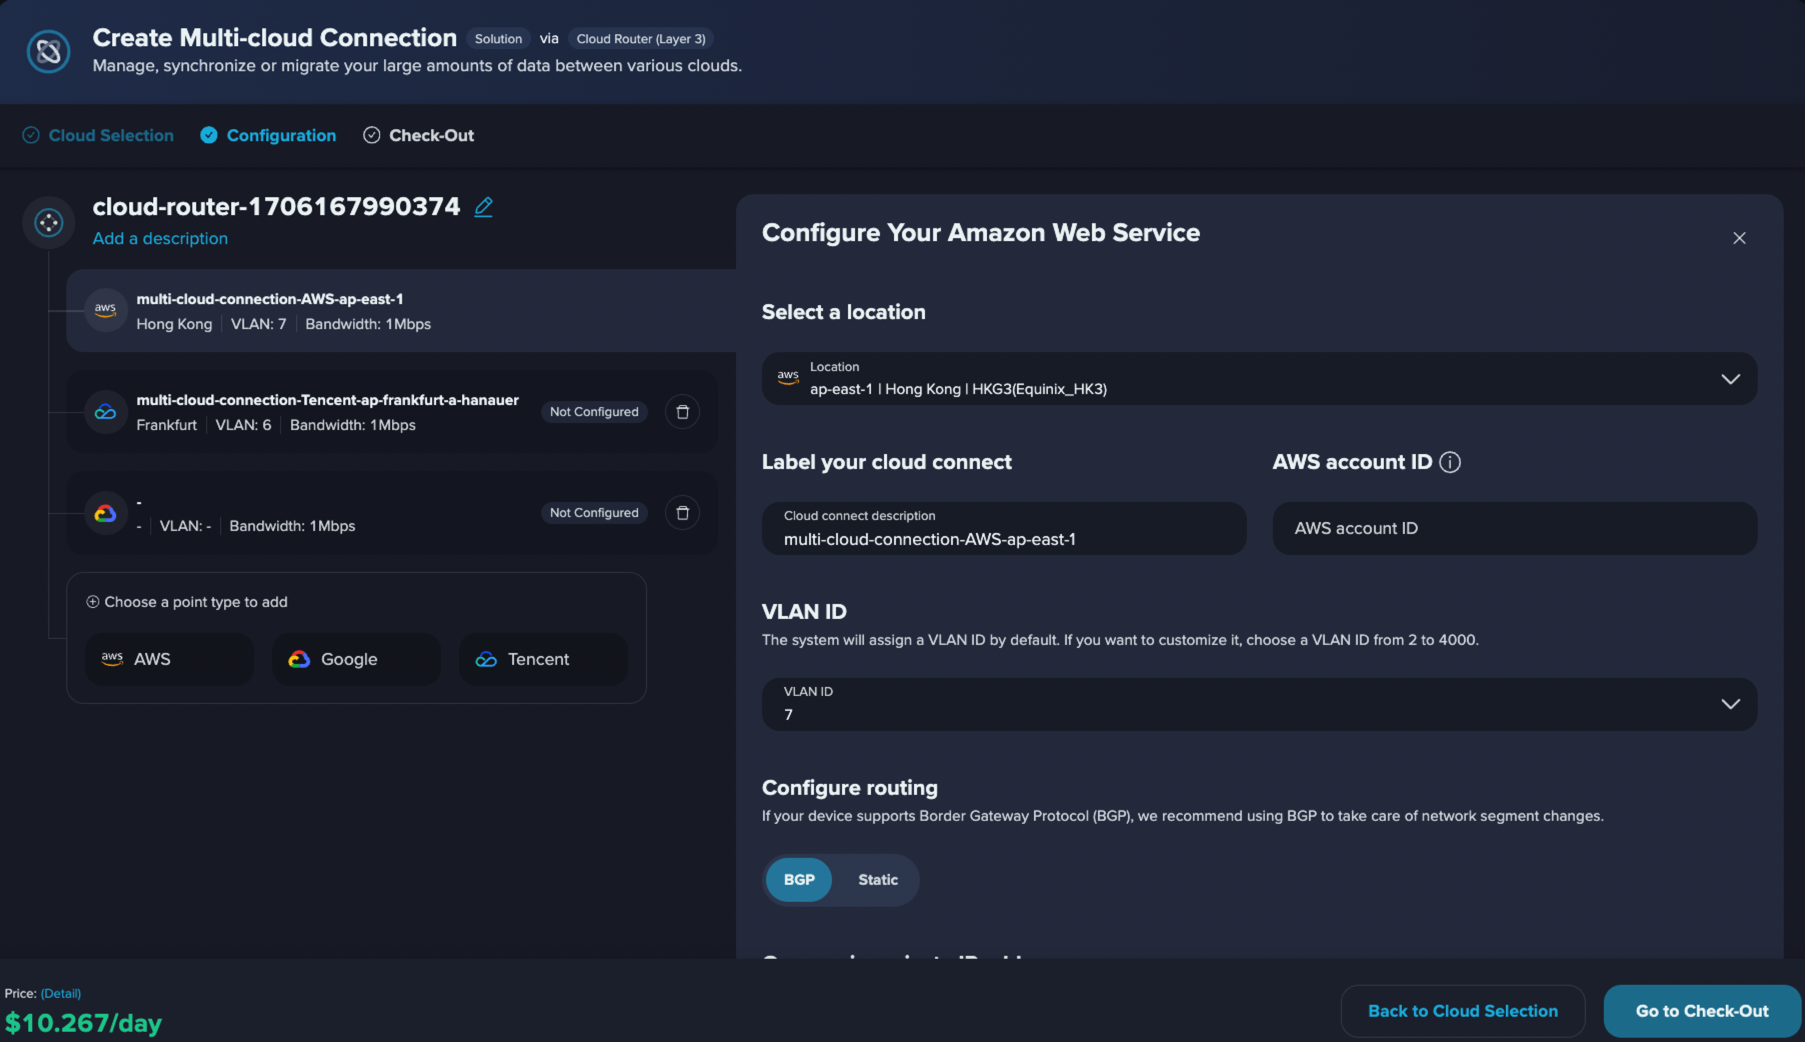The height and width of the screenshot is (1042, 1805).
Task: Click the cloud router node icon
Action: pyautogui.click(x=48, y=222)
